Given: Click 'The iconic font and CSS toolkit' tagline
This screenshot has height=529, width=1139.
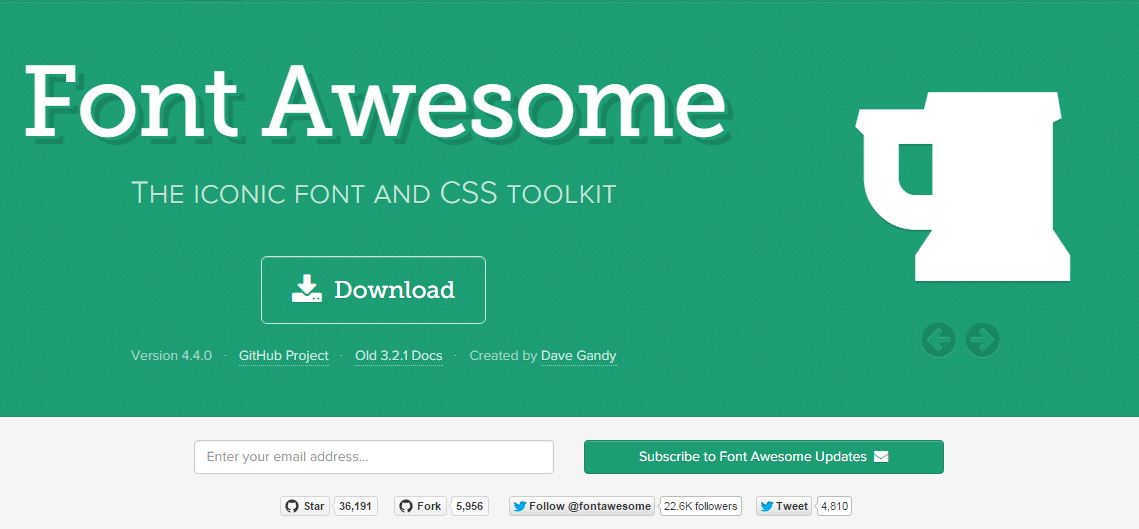Looking at the screenshot, I should [373, 193].
